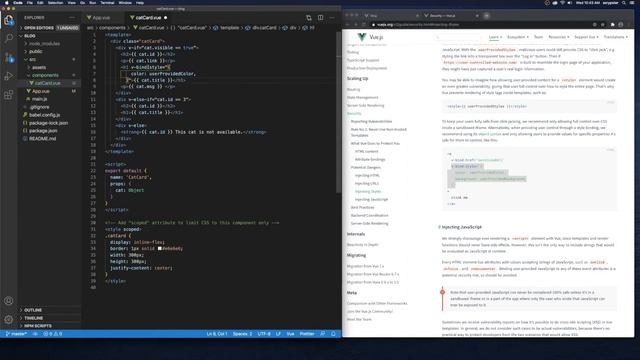Click the master branch in status bar
This screenshot has height=360, width=640.
pos(16,334)
